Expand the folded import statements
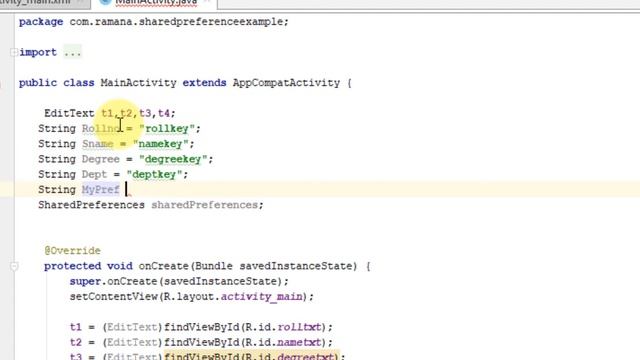640x360 pixels. [x=14, y=52]
